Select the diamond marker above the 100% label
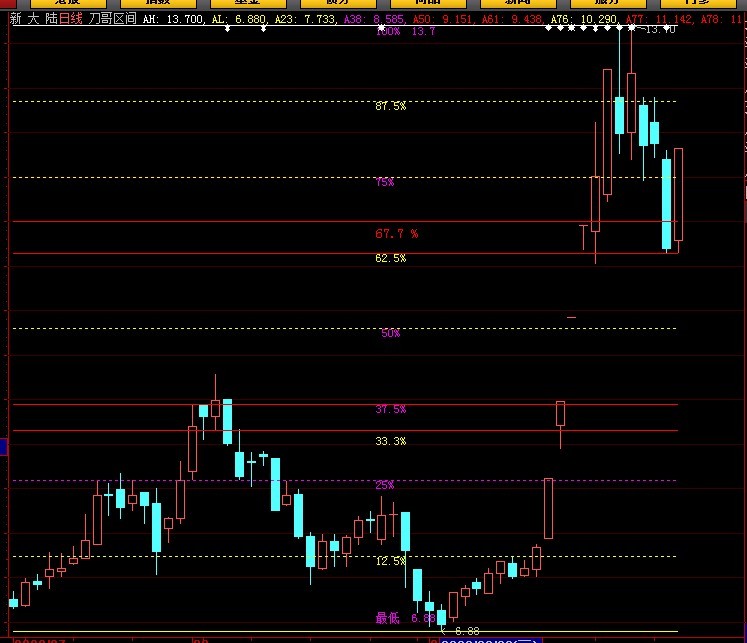 coord(382,28)
